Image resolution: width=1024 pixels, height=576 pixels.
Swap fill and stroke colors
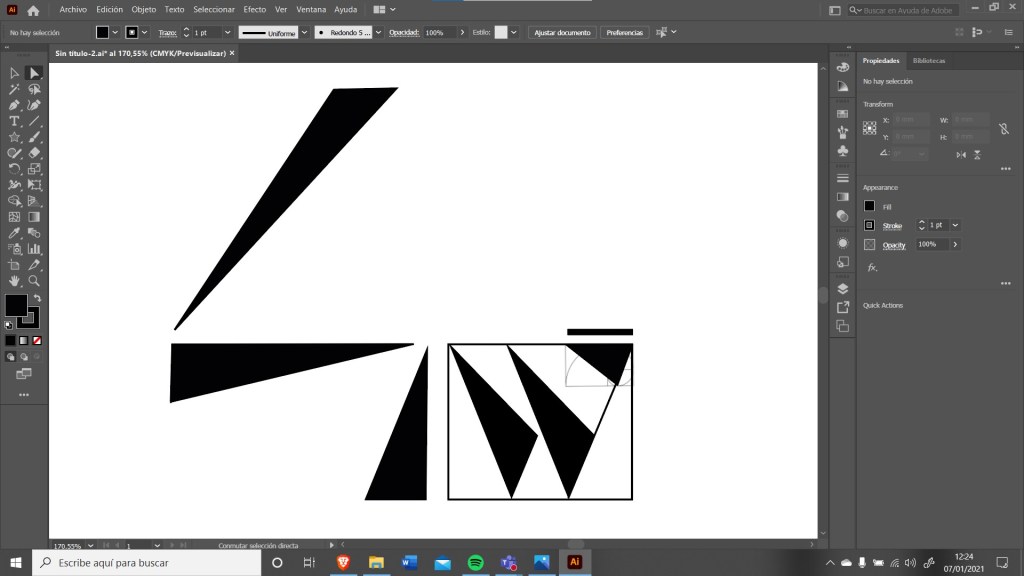click(x=37, y=298)
